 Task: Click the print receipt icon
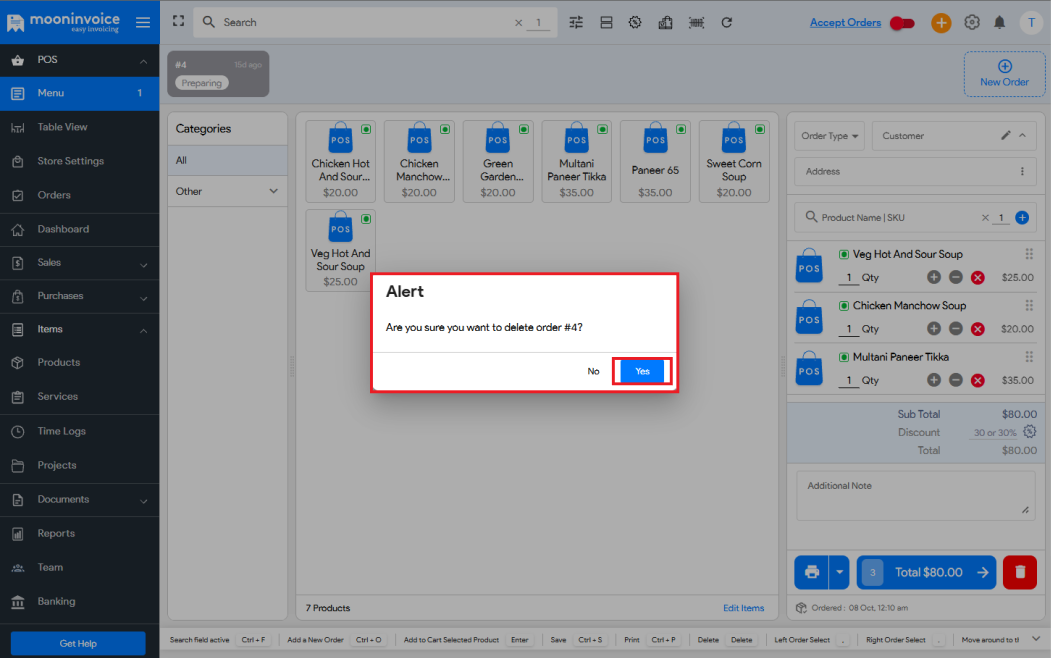coord(812,572)
